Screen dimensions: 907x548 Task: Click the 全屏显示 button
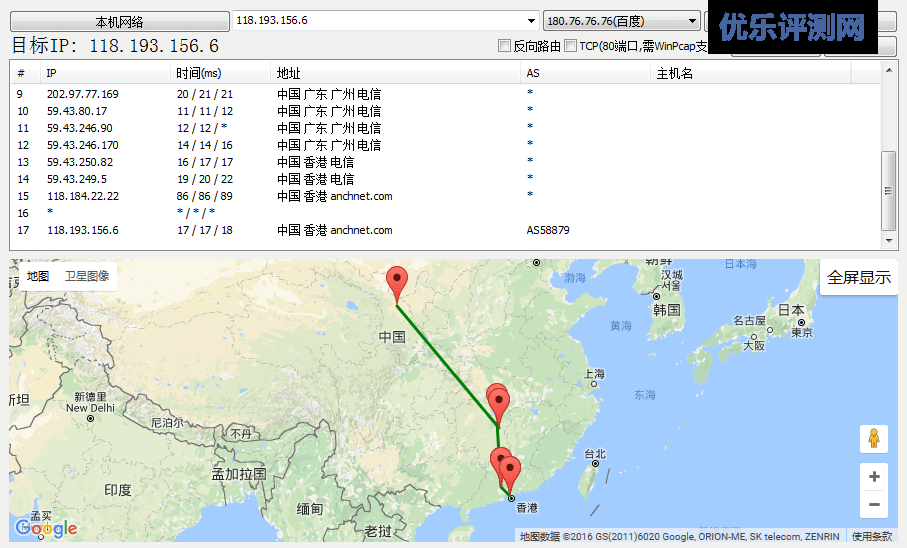click(858, 277)
